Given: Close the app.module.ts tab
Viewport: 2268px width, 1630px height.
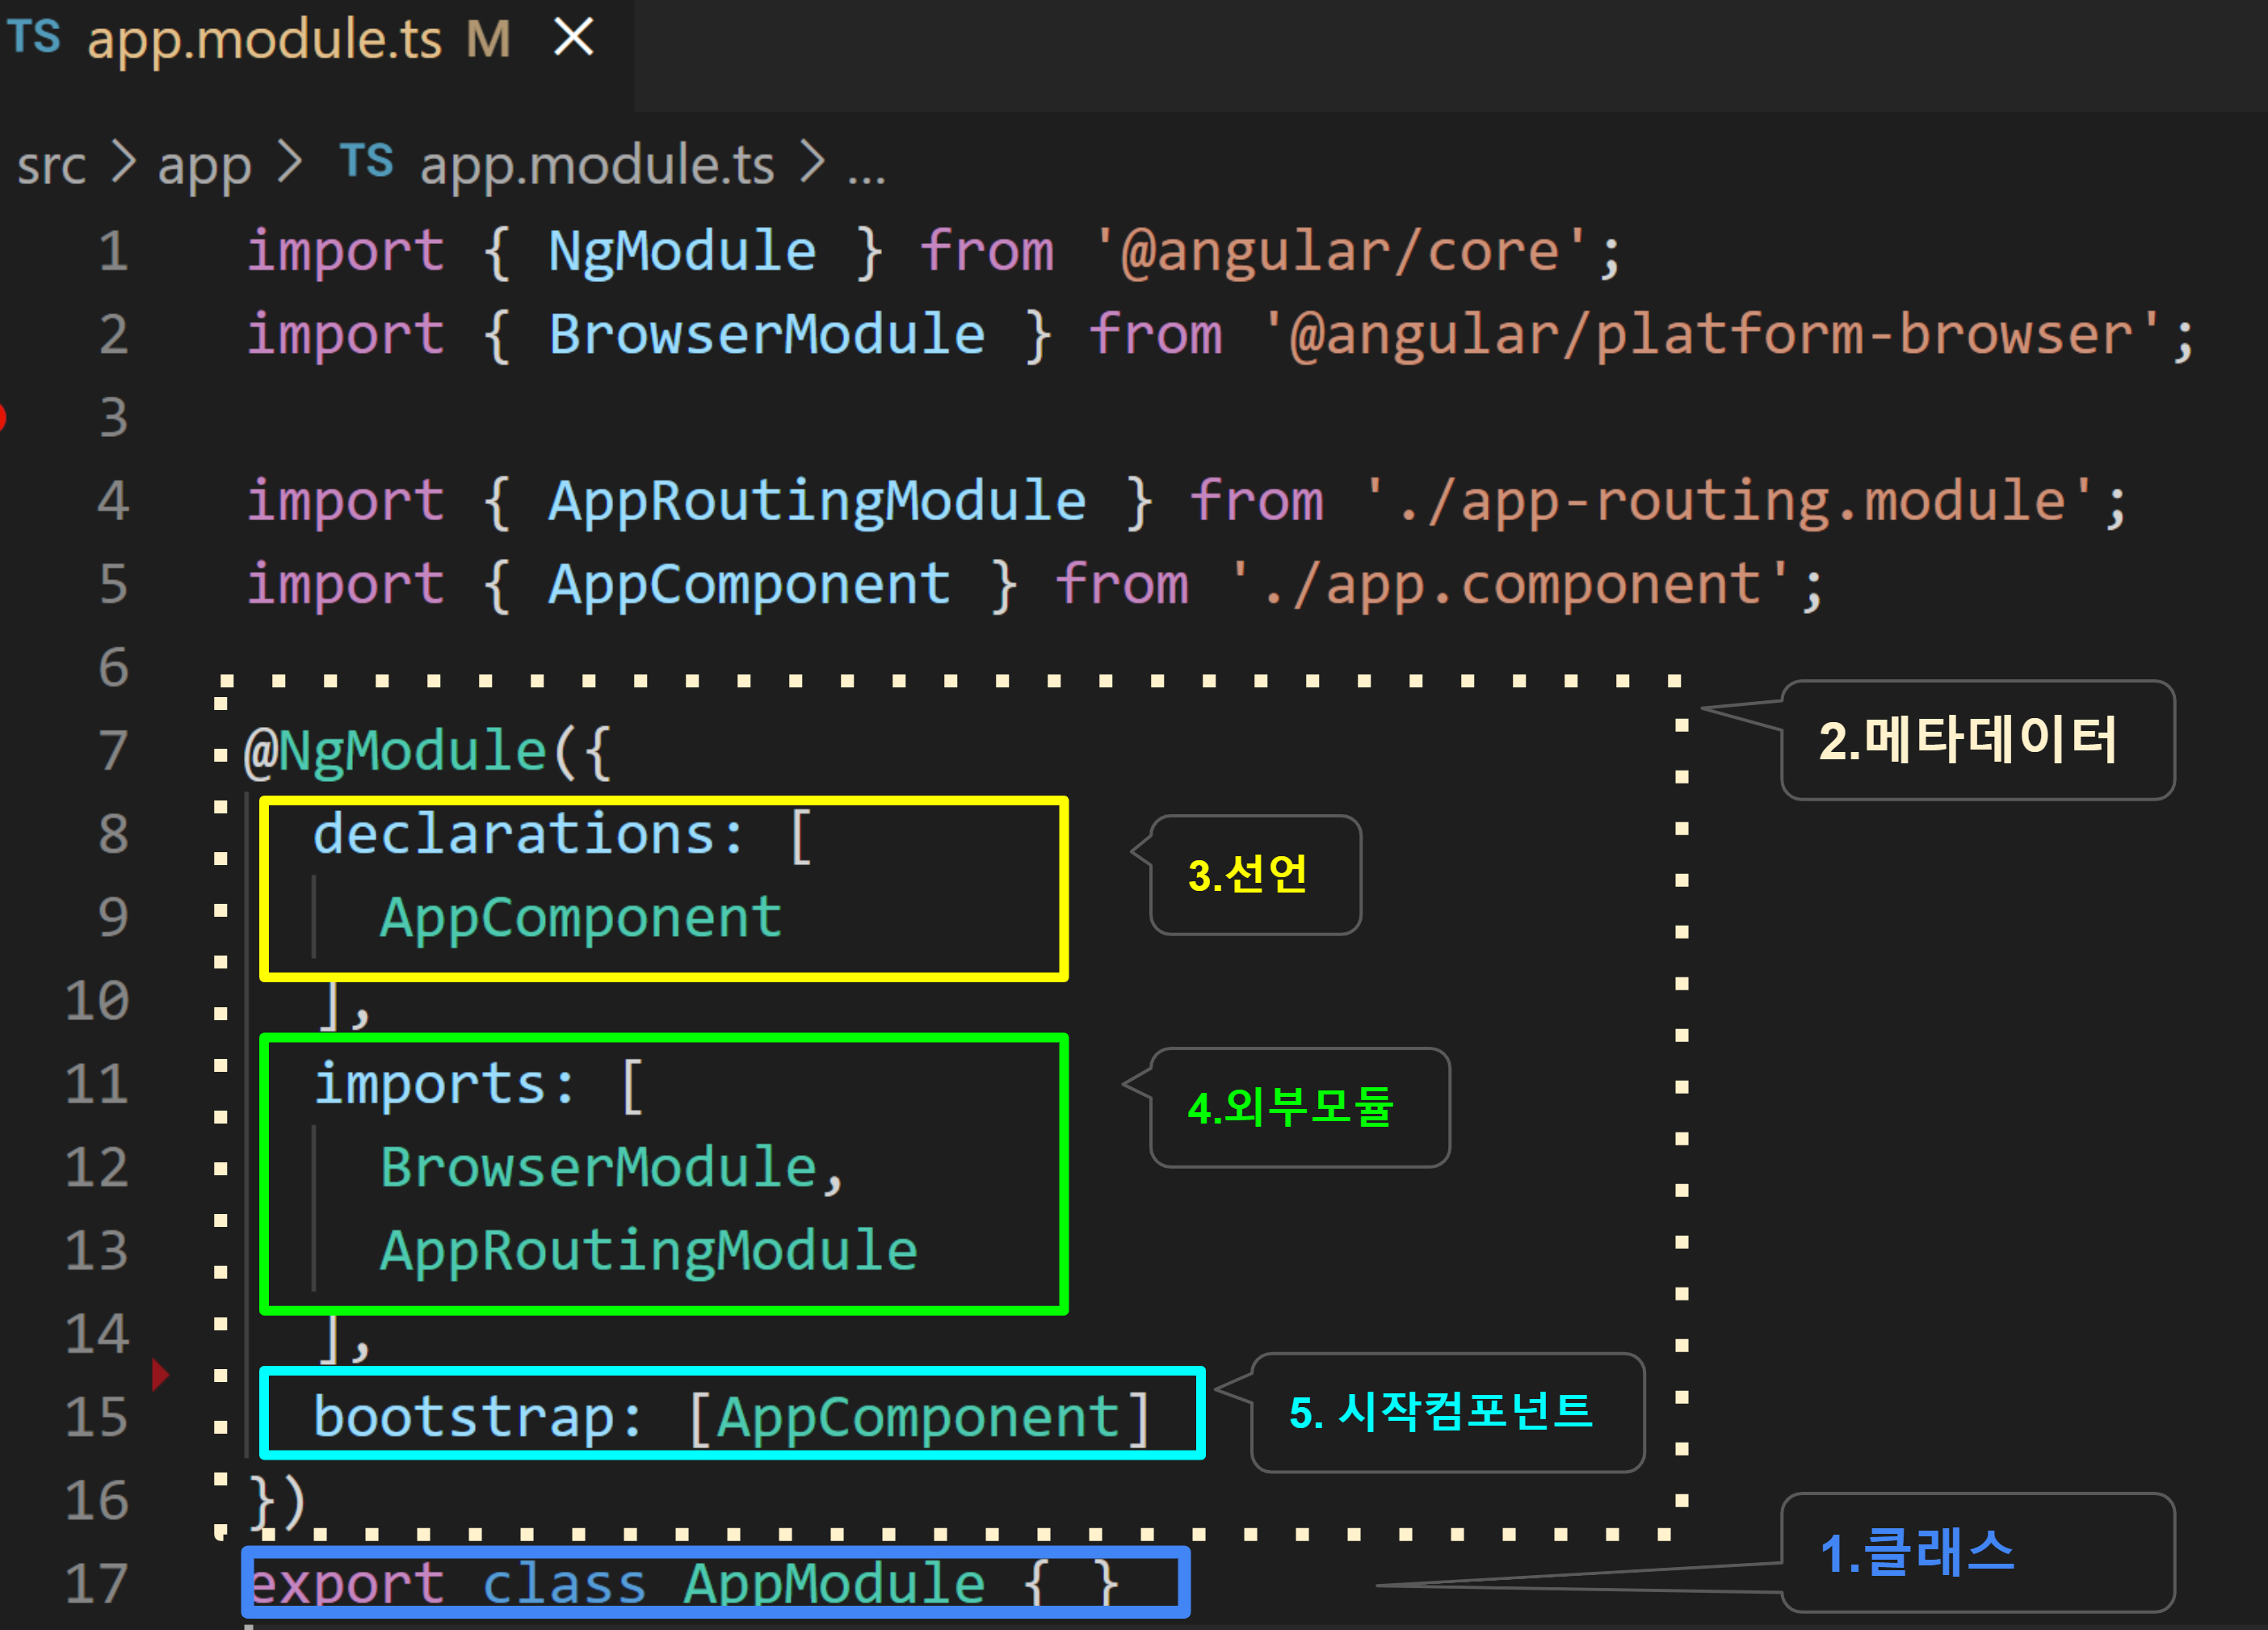Looking at the screenshot, I should 574,38.
